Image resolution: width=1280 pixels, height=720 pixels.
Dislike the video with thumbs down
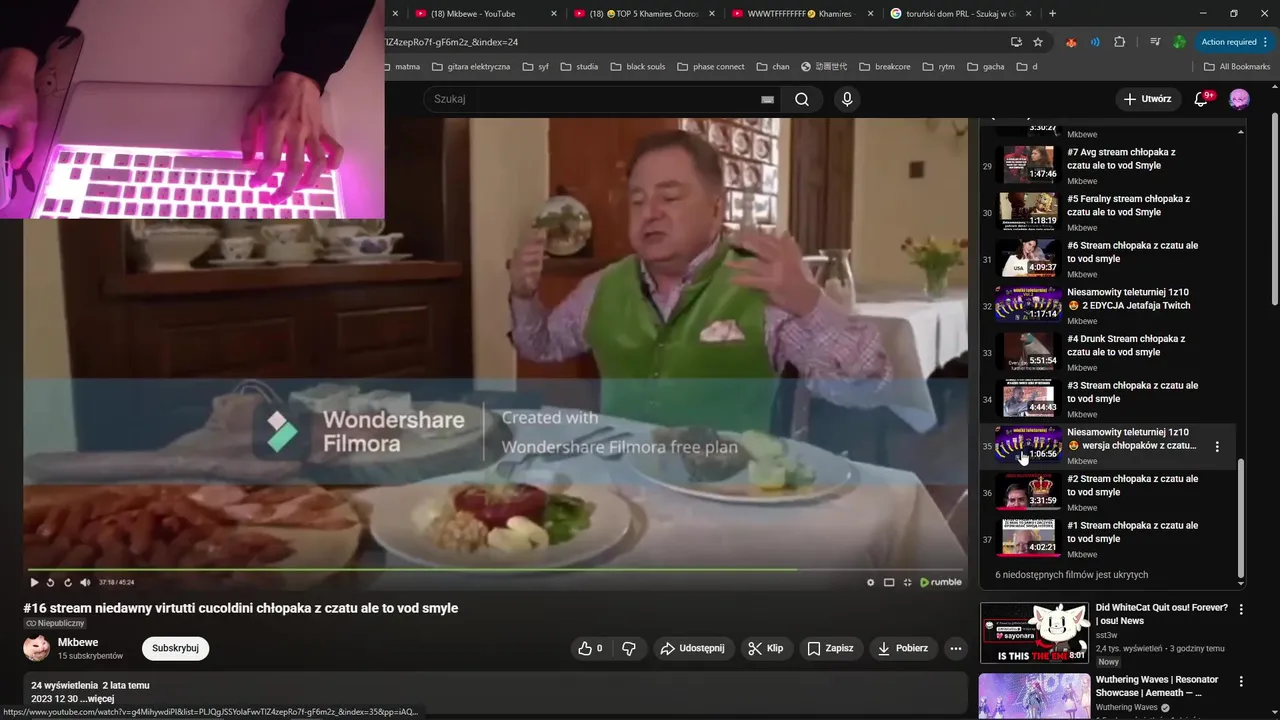point(629,648)
